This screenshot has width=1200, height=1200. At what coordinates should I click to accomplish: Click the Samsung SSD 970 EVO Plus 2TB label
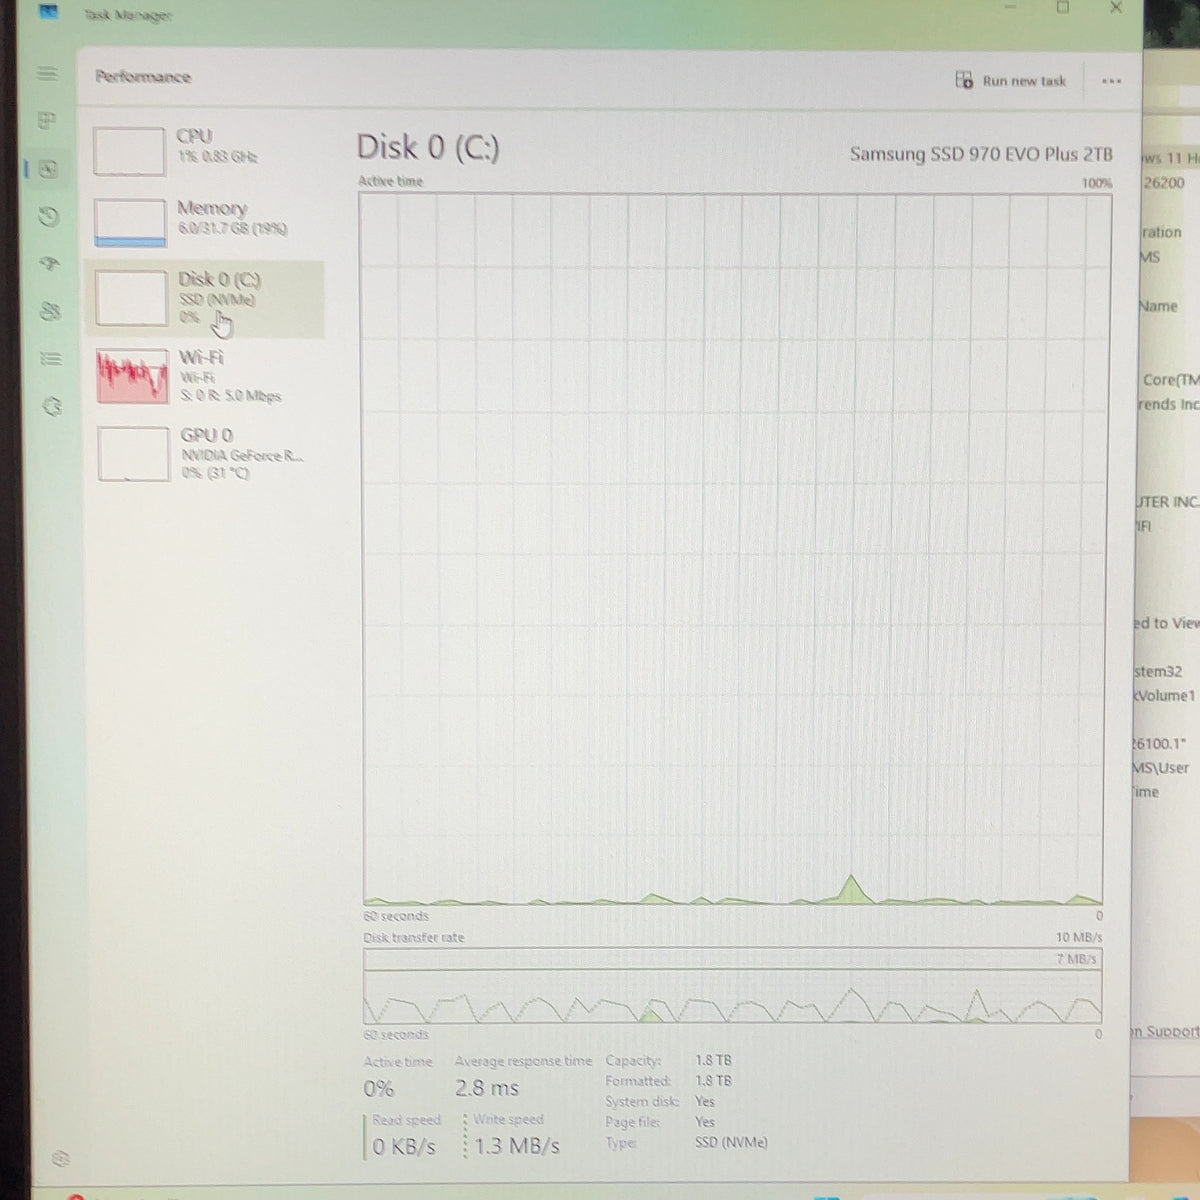tap(981, 154)
